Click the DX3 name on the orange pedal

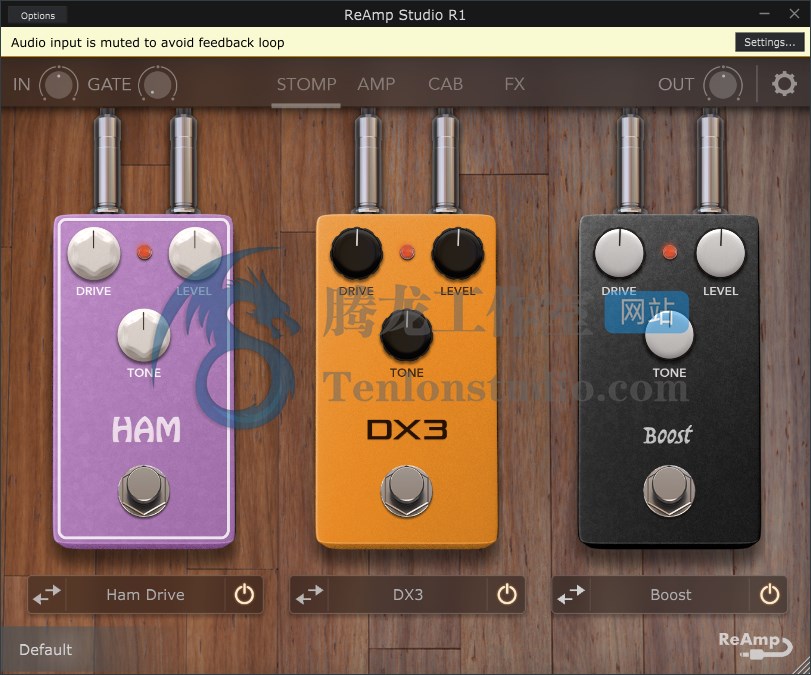(407, 430)
